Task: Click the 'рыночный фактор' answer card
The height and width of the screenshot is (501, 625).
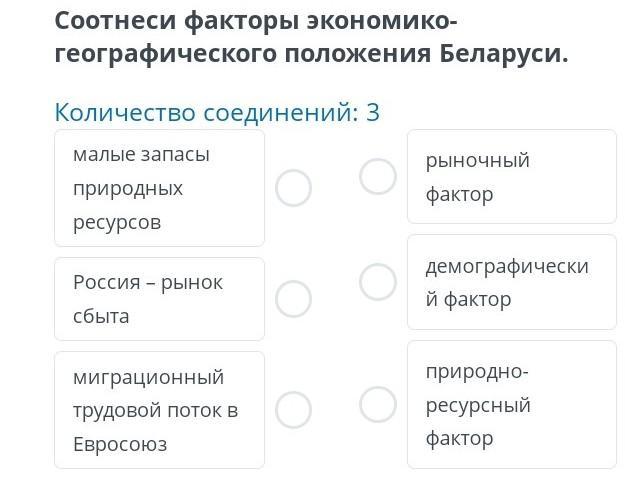Action: 512,176
